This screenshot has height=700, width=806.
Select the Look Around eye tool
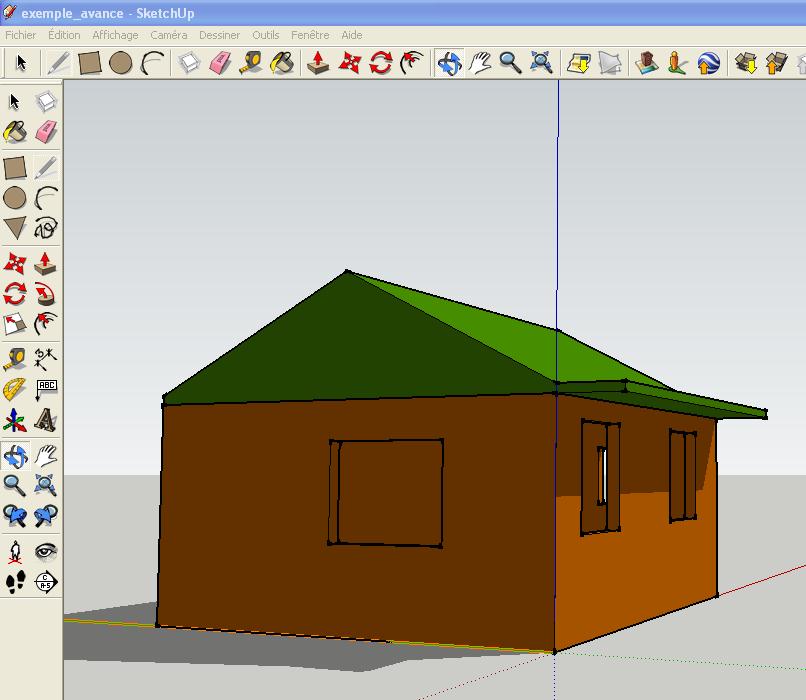[x=46, y=551]
